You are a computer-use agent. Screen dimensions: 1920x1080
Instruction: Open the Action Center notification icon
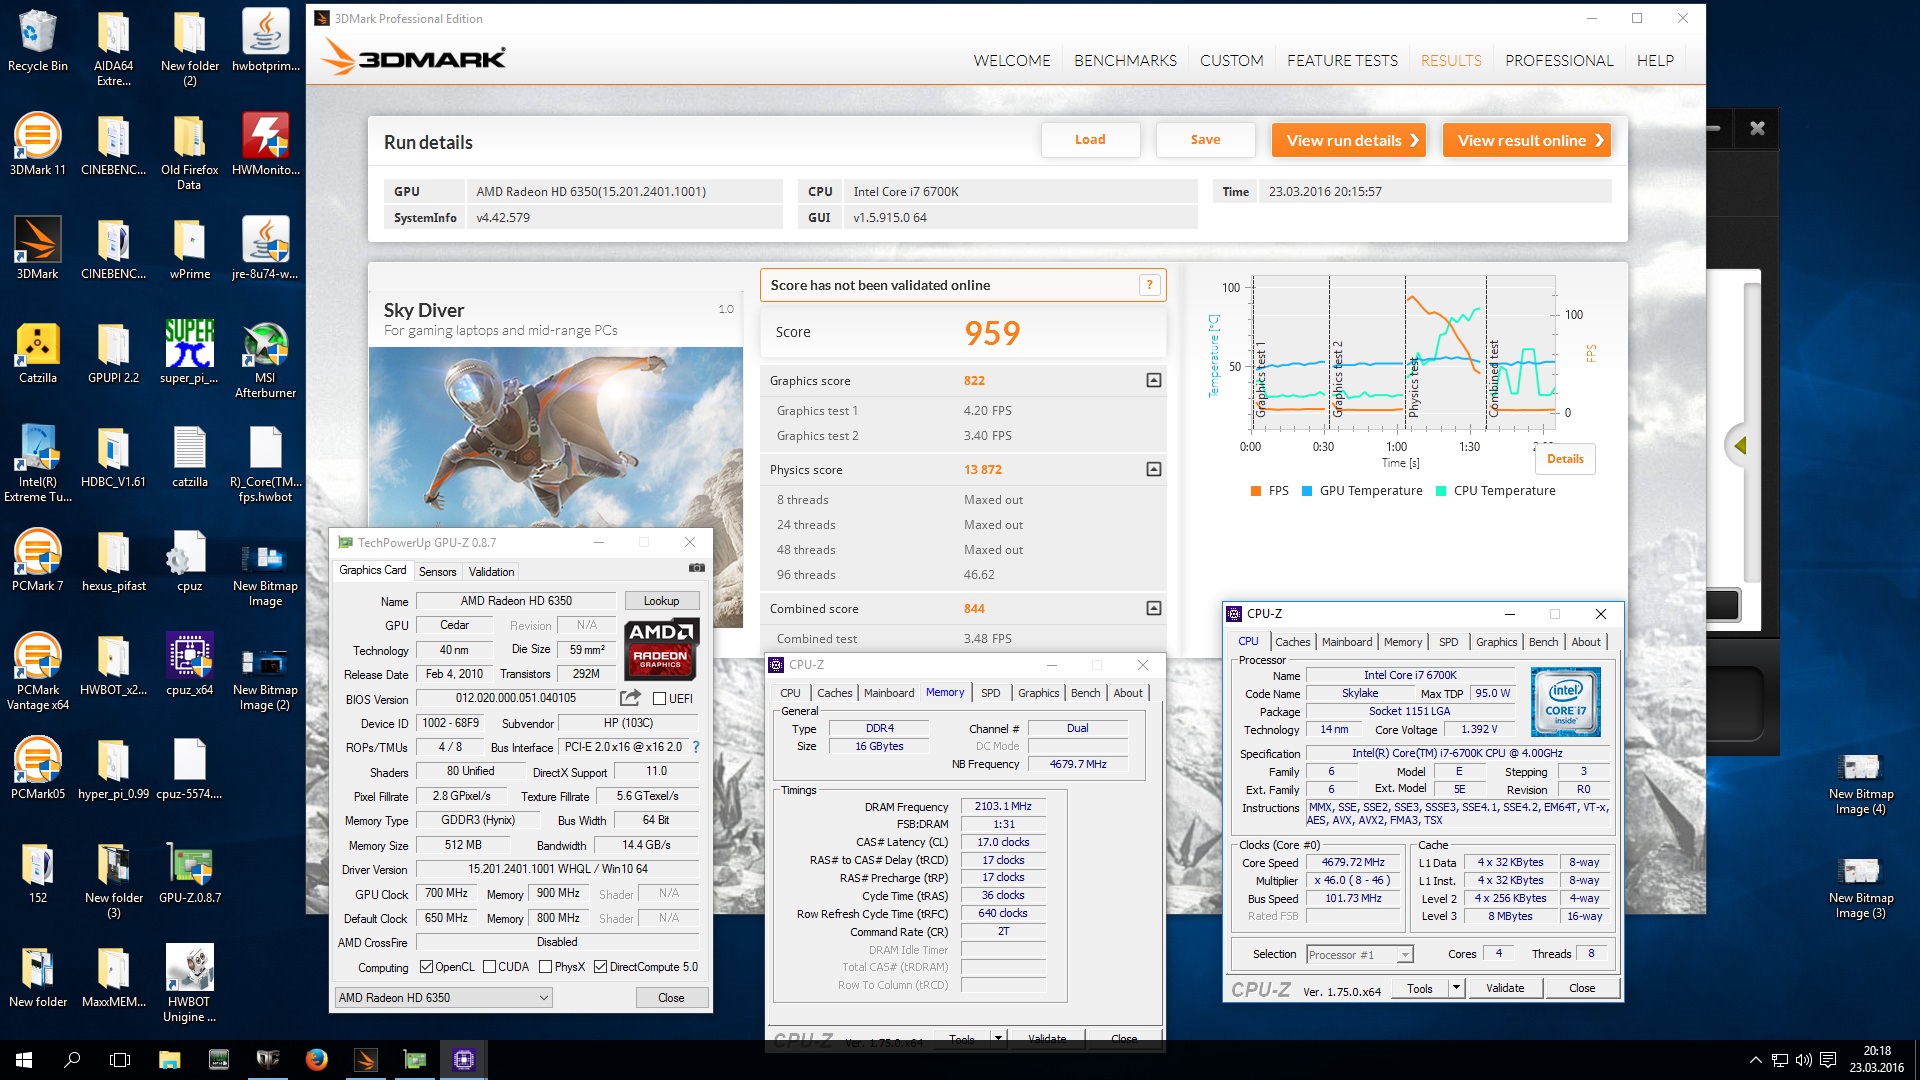pyautogui.click(x=1828, y=1060)
